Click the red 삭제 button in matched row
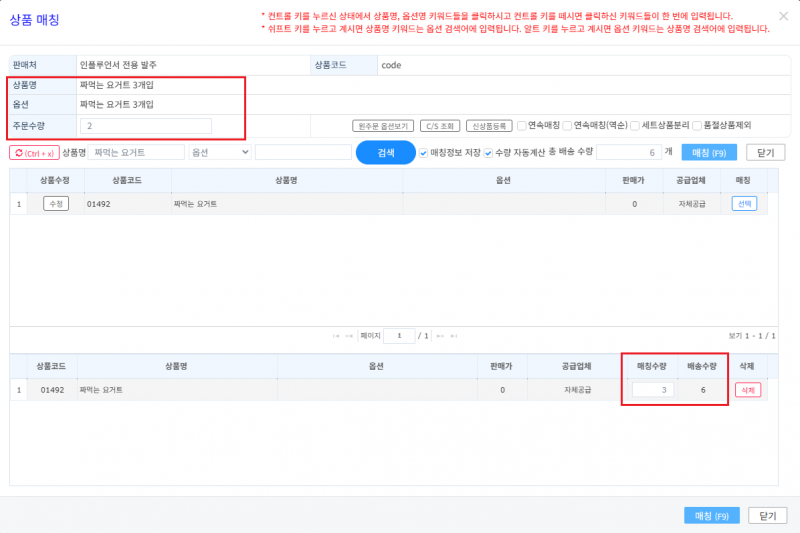Screen dimensions: 800x533 (748, 390)
